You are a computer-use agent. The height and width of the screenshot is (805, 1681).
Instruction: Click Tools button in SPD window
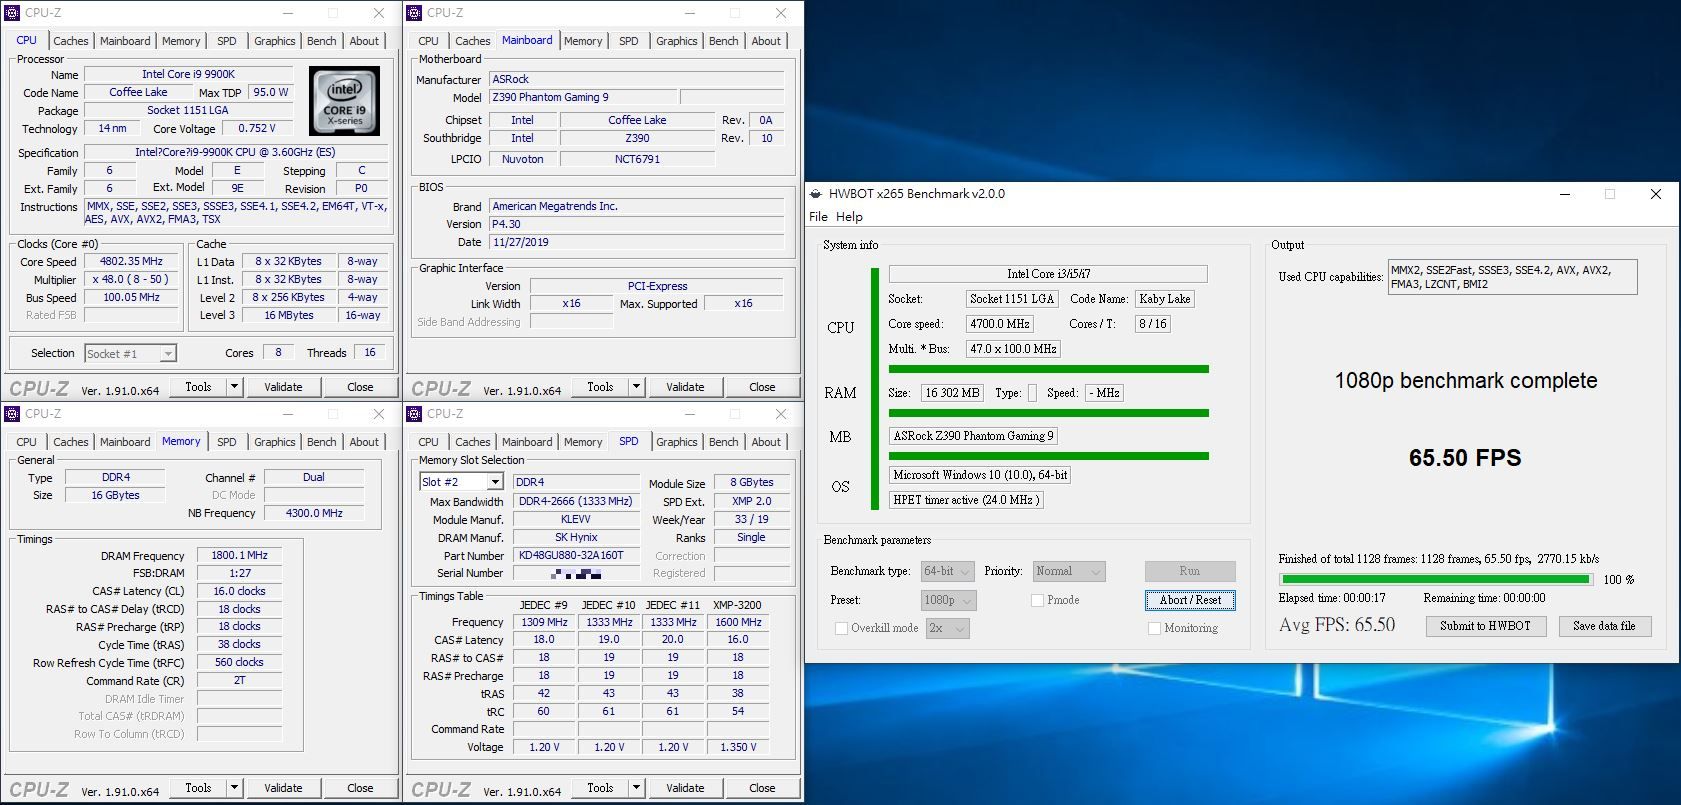(600, 788)
